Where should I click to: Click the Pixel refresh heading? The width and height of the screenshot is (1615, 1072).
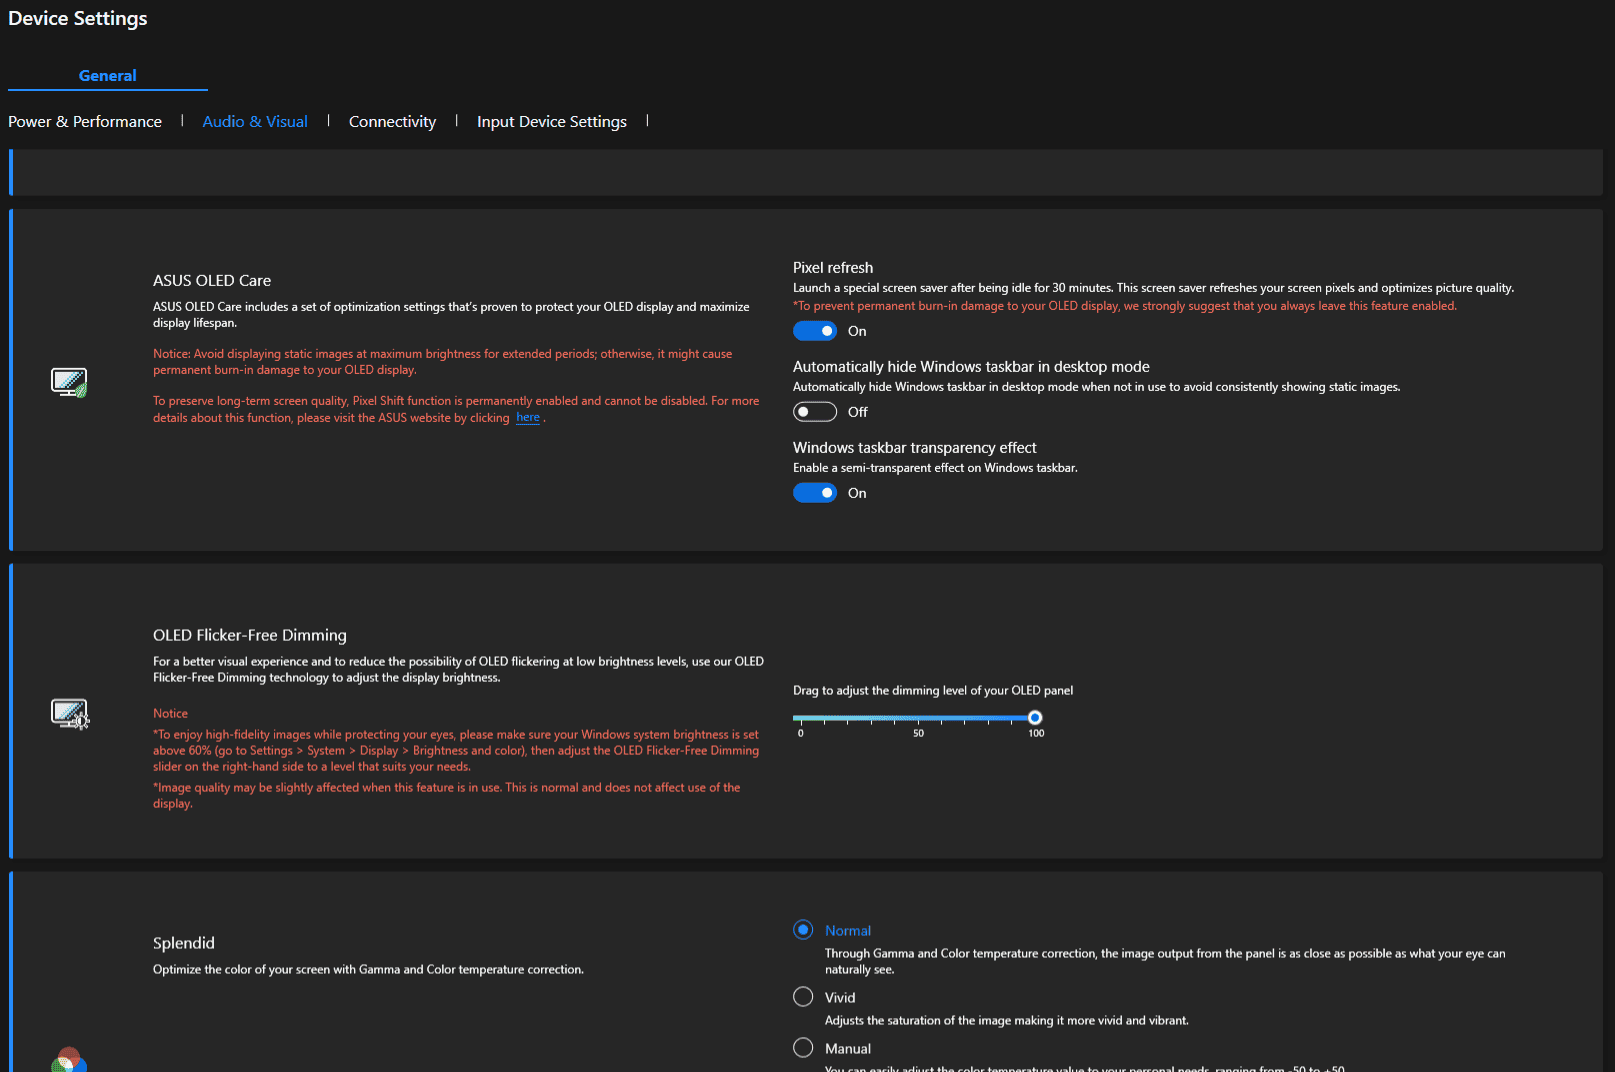(833, 268)
